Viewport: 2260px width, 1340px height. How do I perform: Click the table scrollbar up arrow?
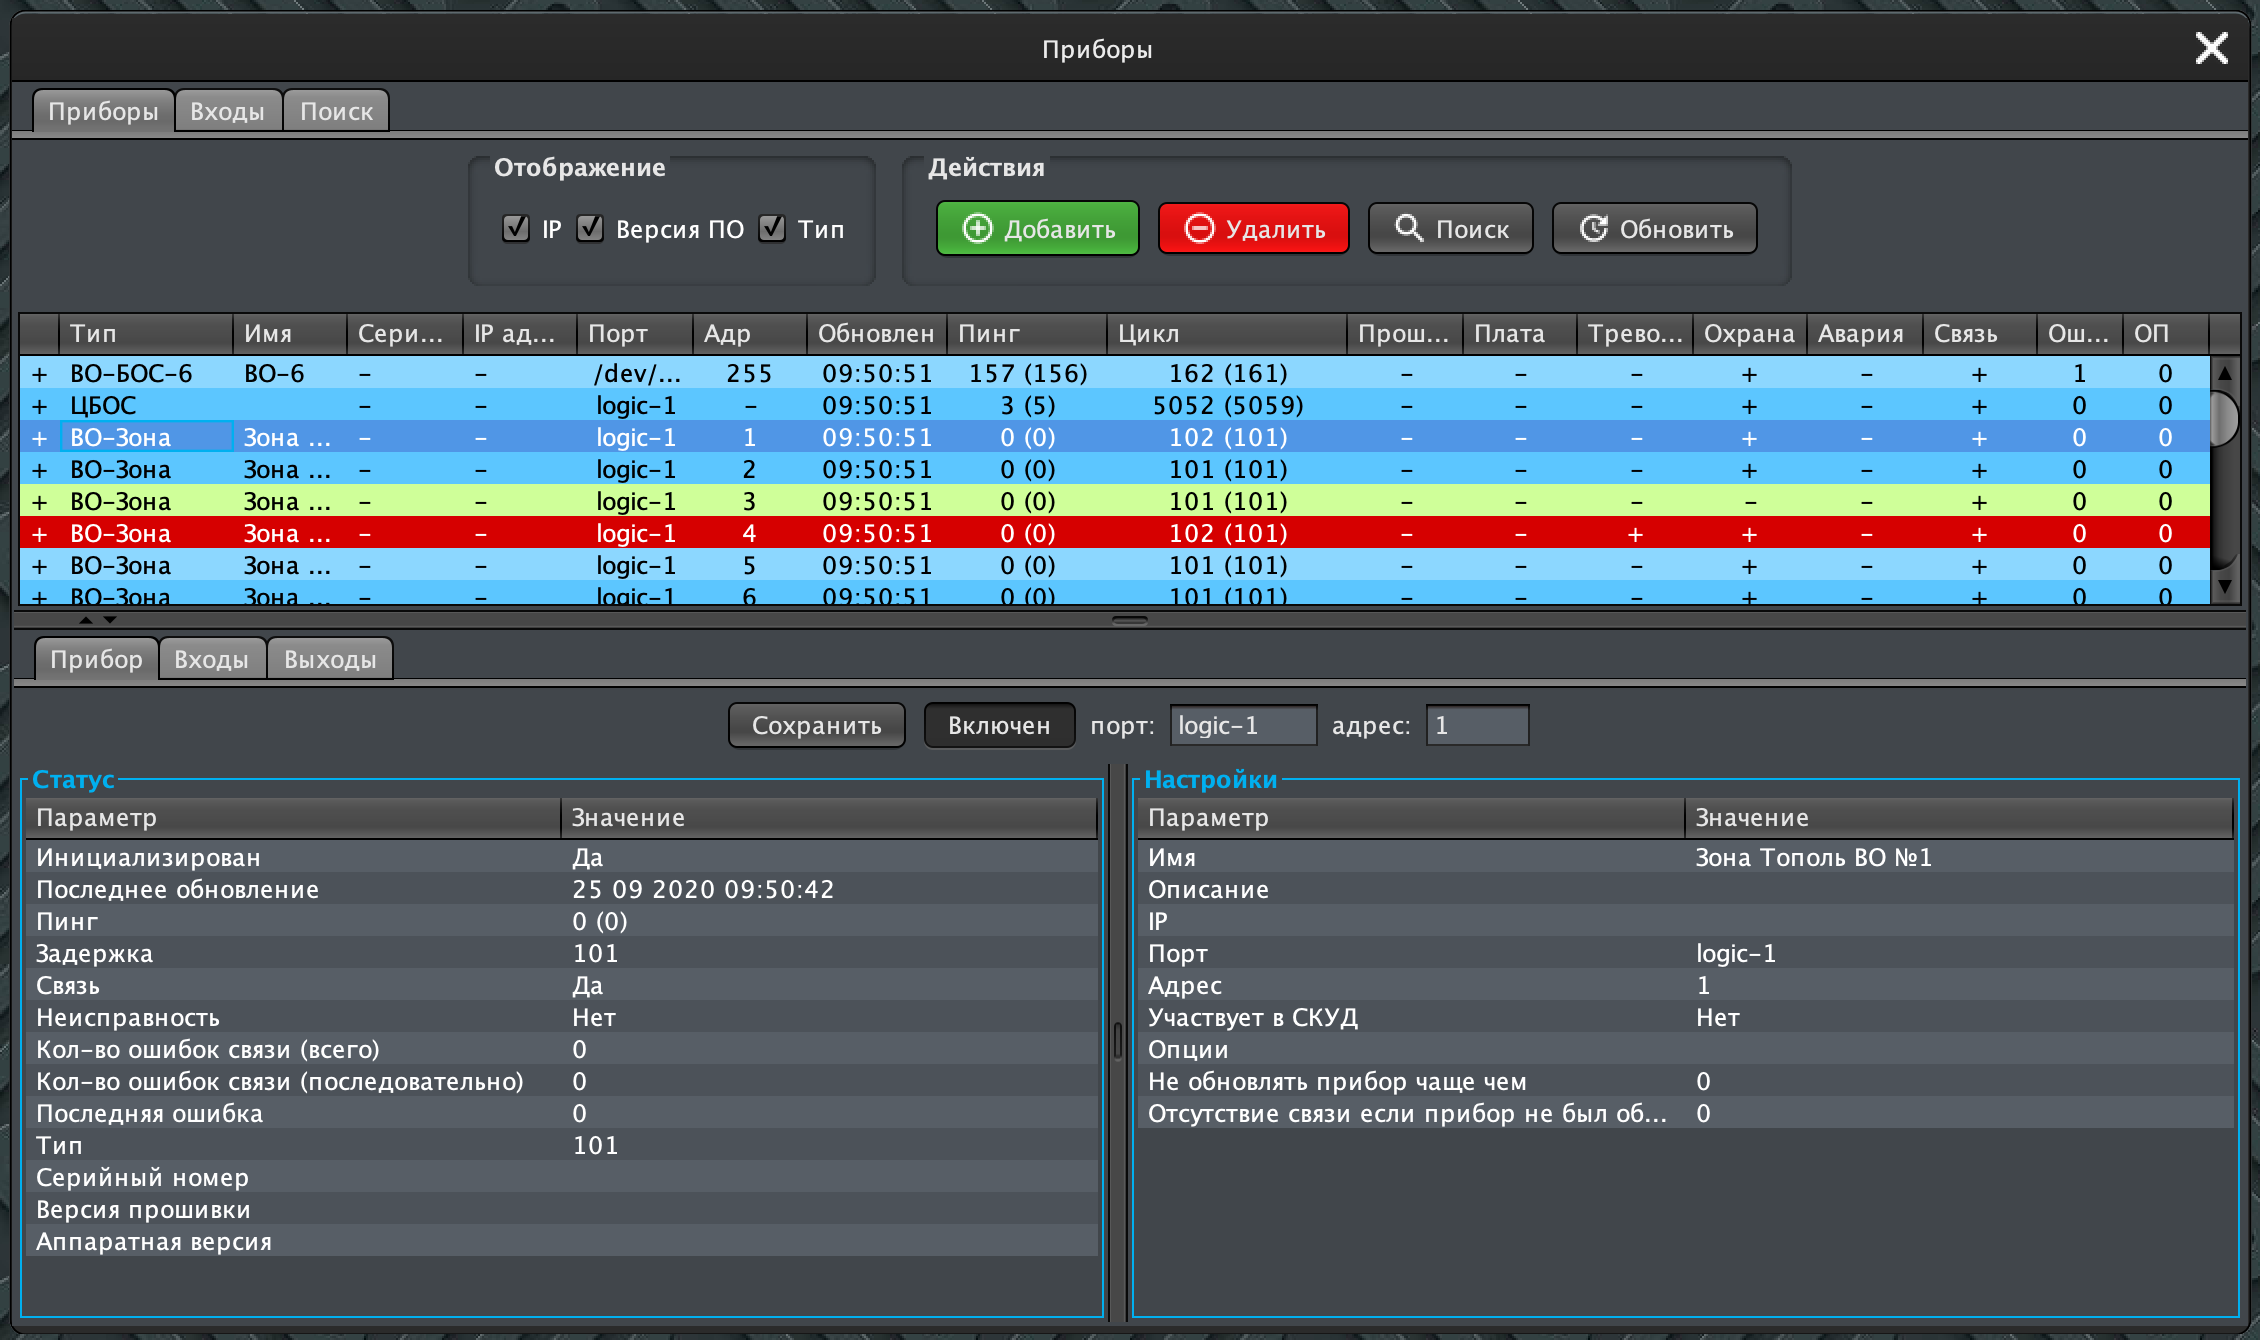tap(2225, 373)
